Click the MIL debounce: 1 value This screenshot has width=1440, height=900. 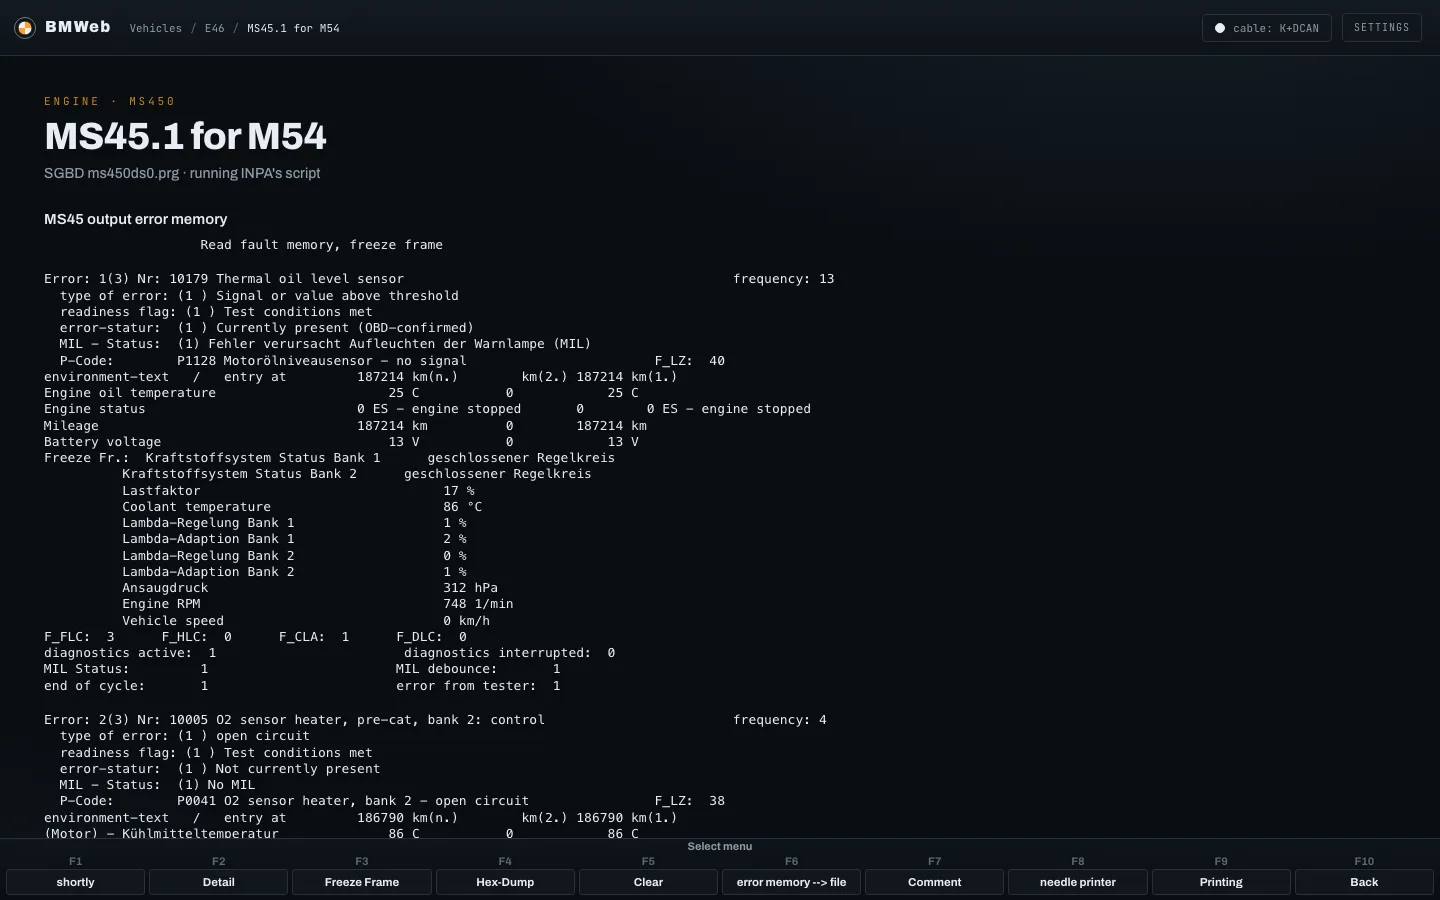[x=478, y=669]
